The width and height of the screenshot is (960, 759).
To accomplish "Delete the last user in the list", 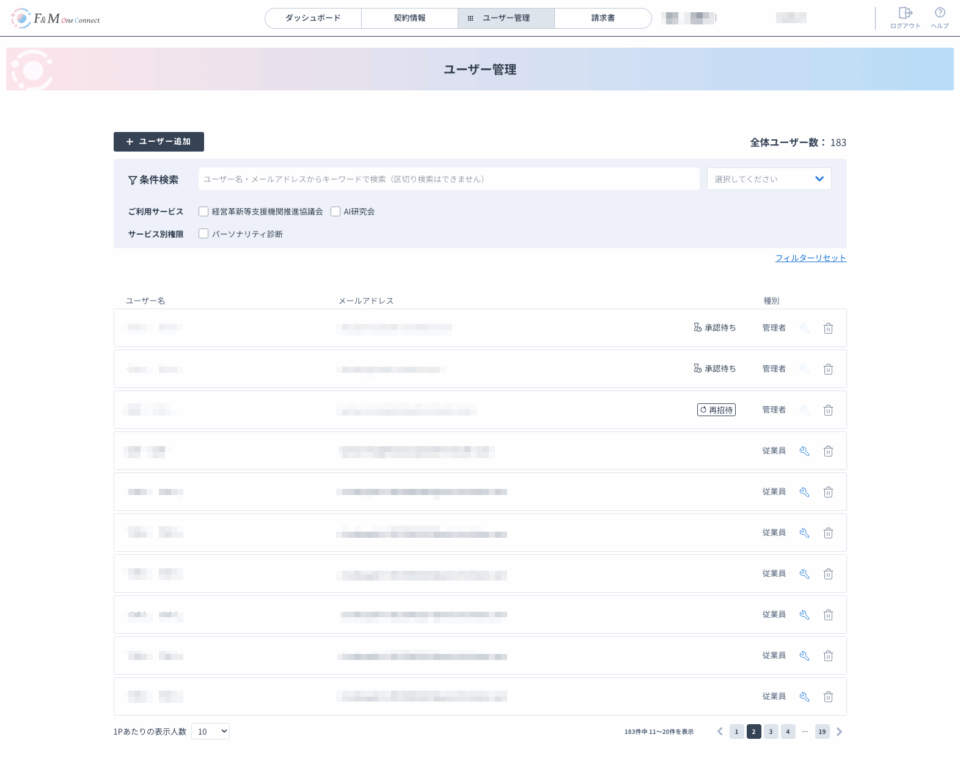I will (x=828, y=697).
